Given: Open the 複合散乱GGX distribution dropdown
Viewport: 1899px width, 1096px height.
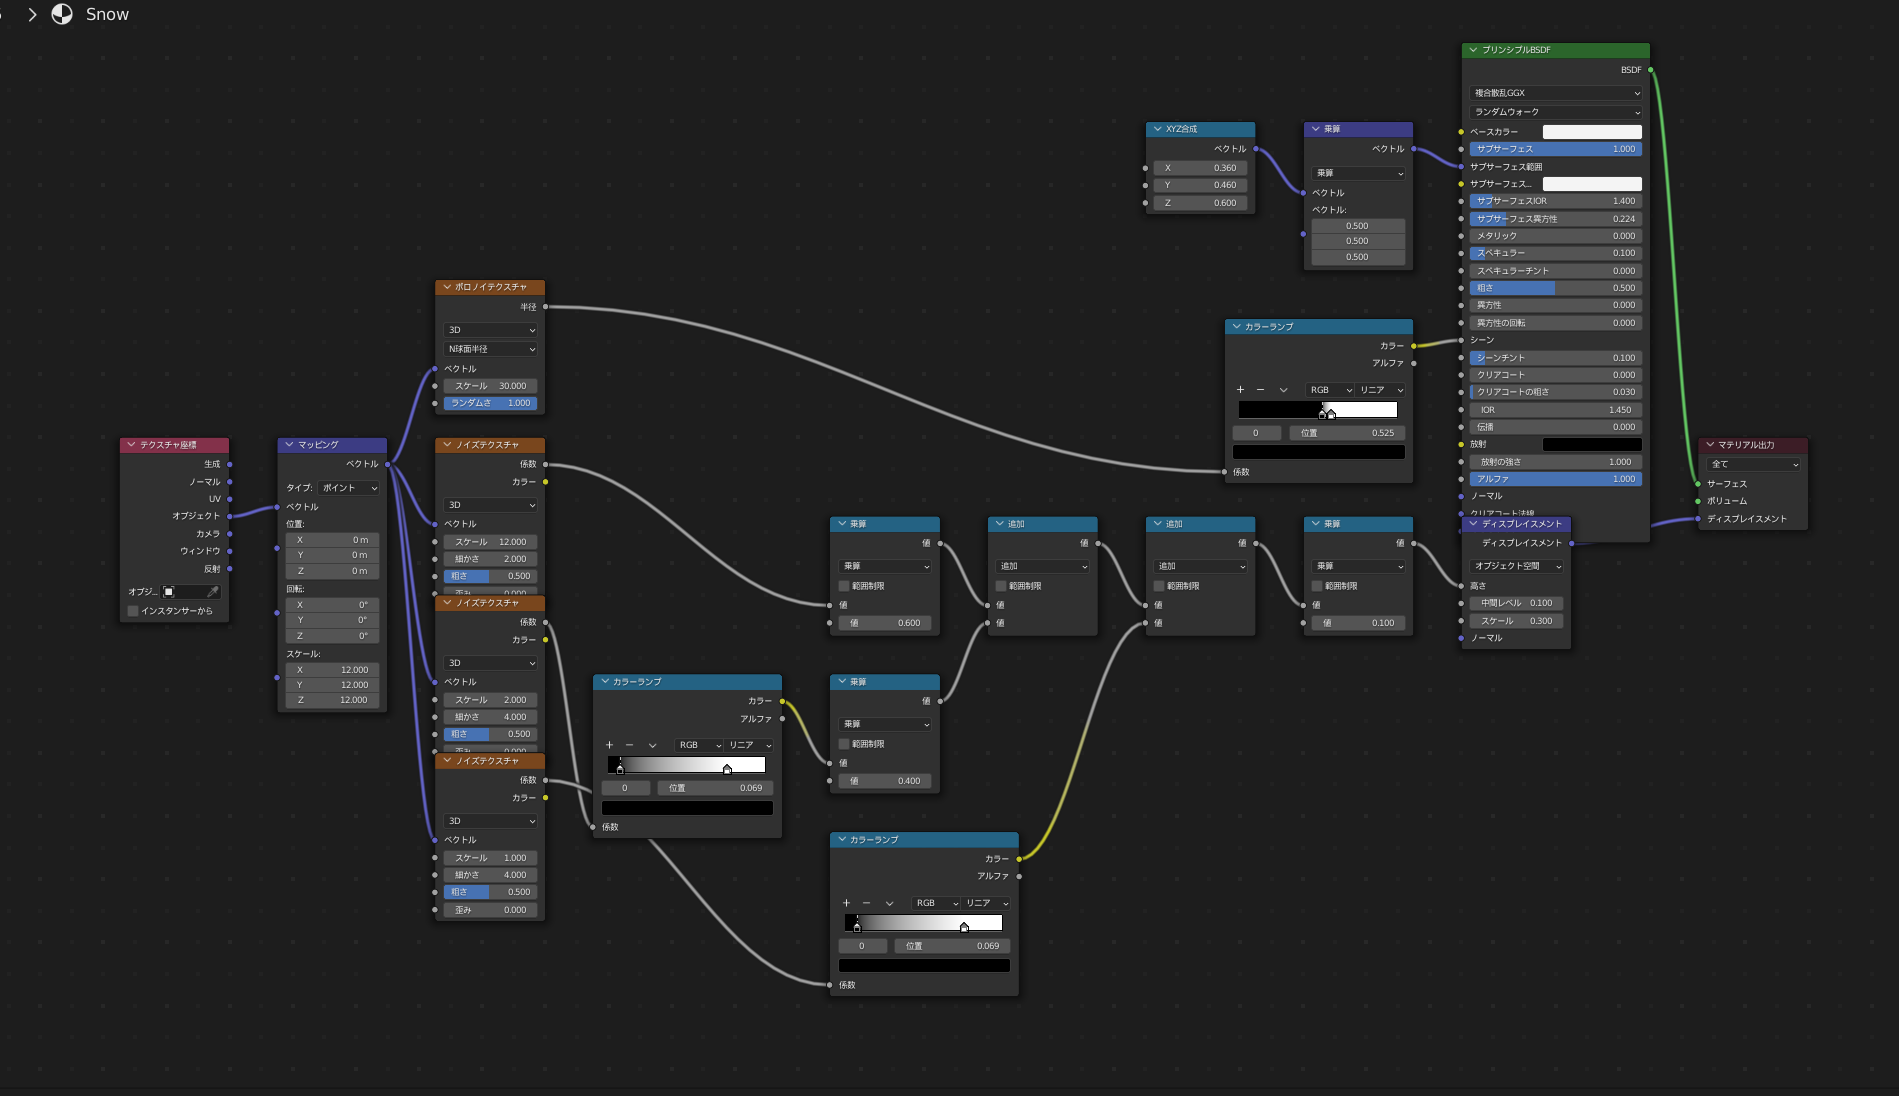Looking at the screenshot, I should coord(1555,93).
